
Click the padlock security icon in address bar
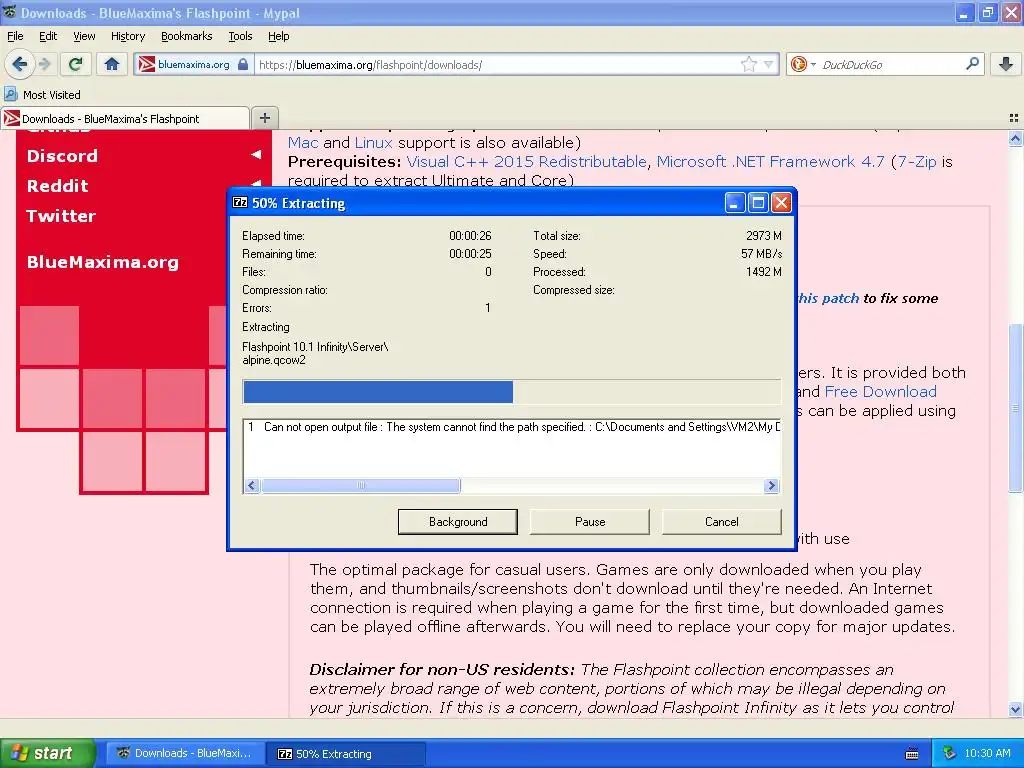click(x=243, y=64)
